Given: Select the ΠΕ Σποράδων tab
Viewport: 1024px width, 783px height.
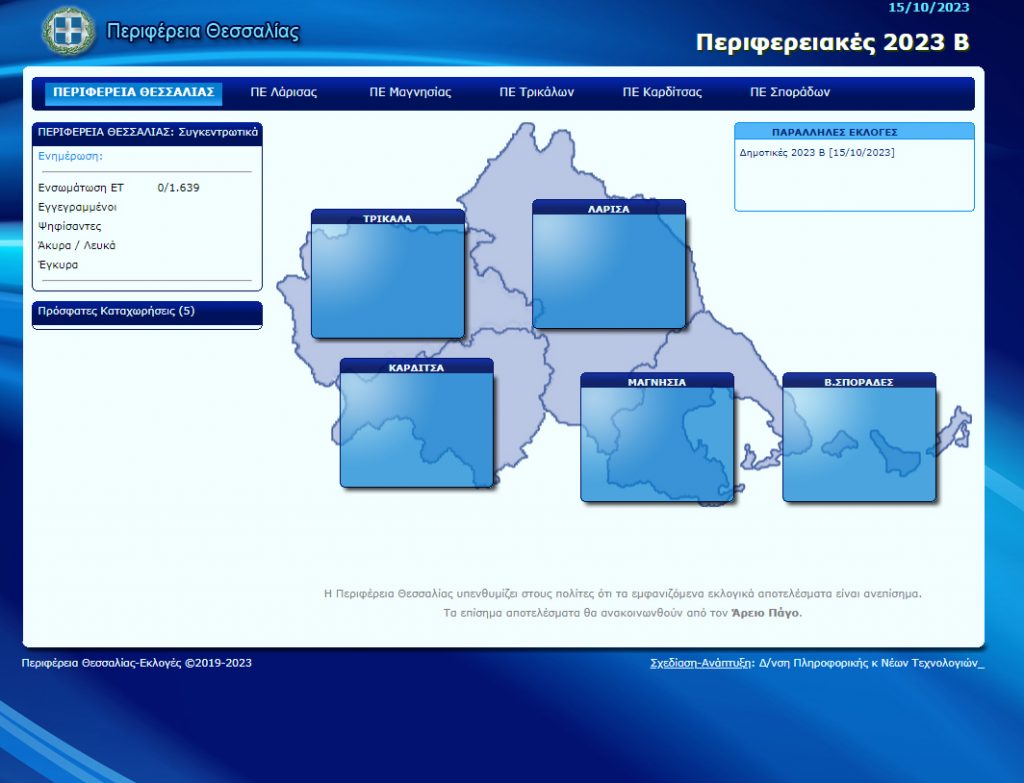Looking at the screenshot, I should point(790,92).
